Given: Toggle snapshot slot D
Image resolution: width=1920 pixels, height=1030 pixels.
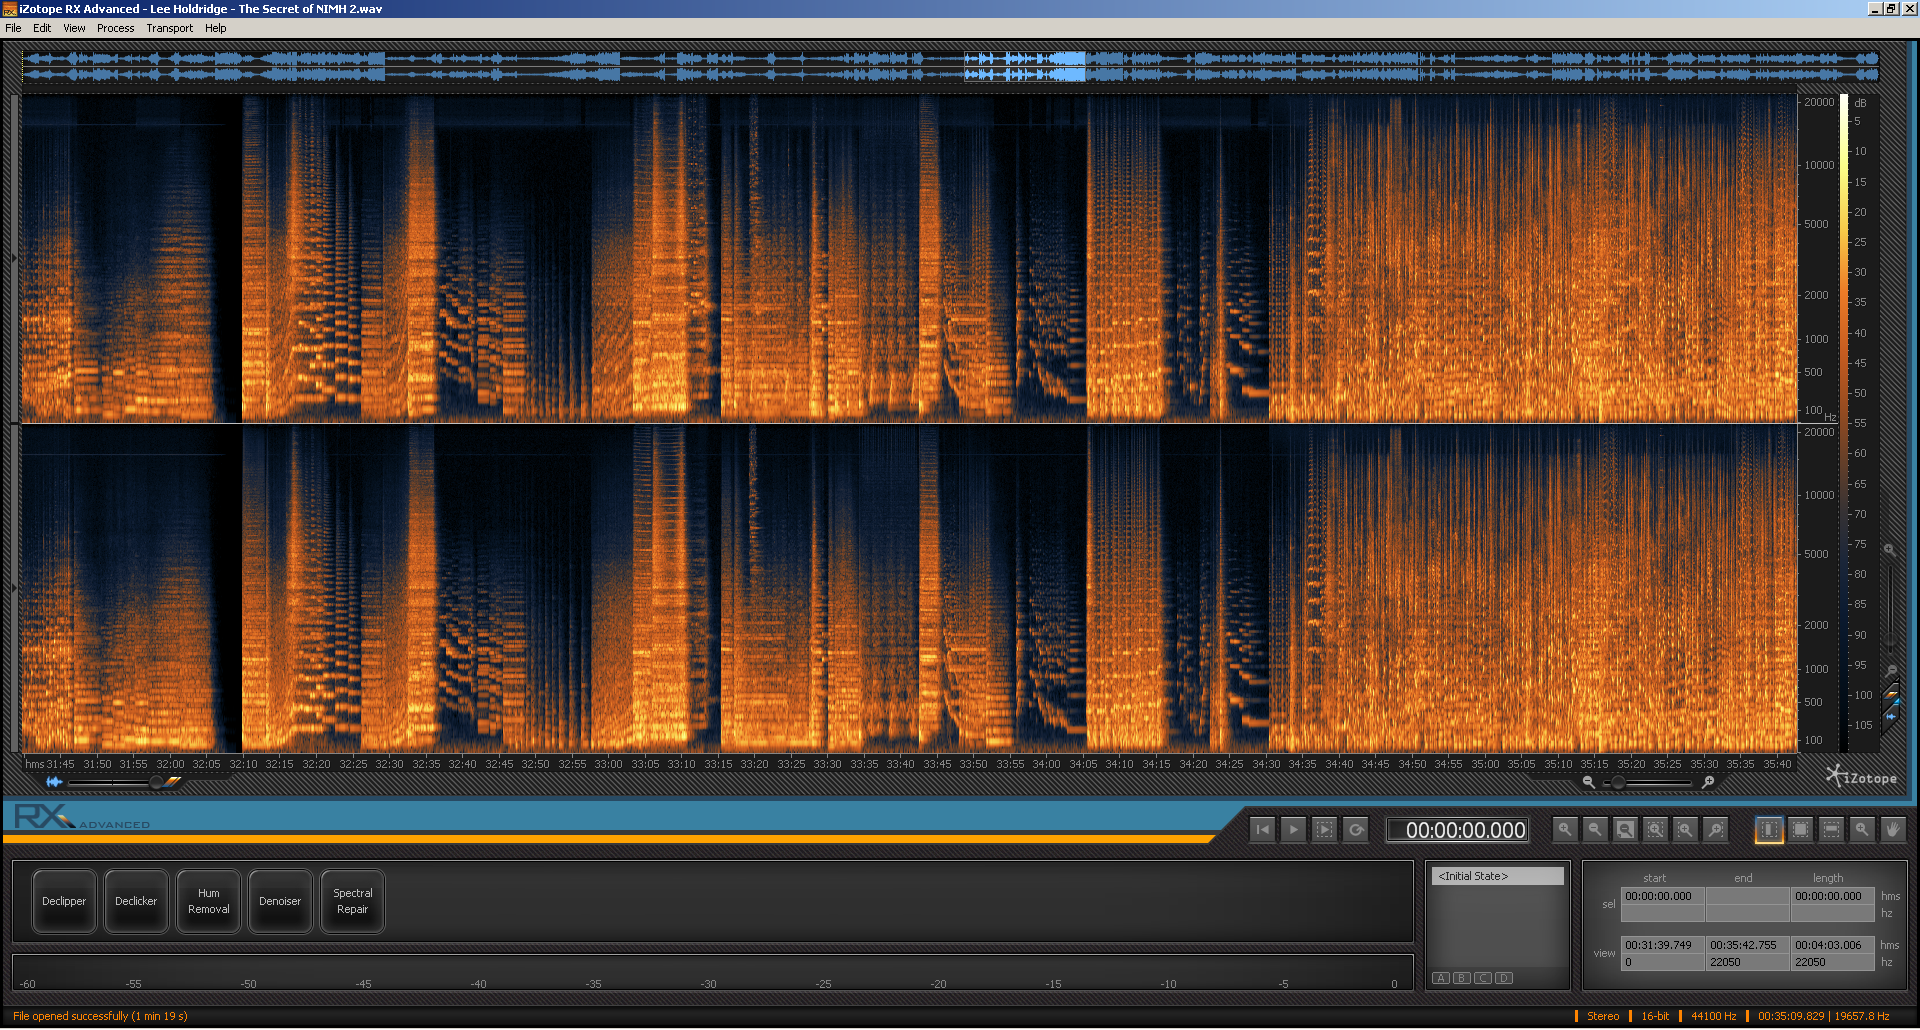Looking at the screenshot, I should [1503, 978].
